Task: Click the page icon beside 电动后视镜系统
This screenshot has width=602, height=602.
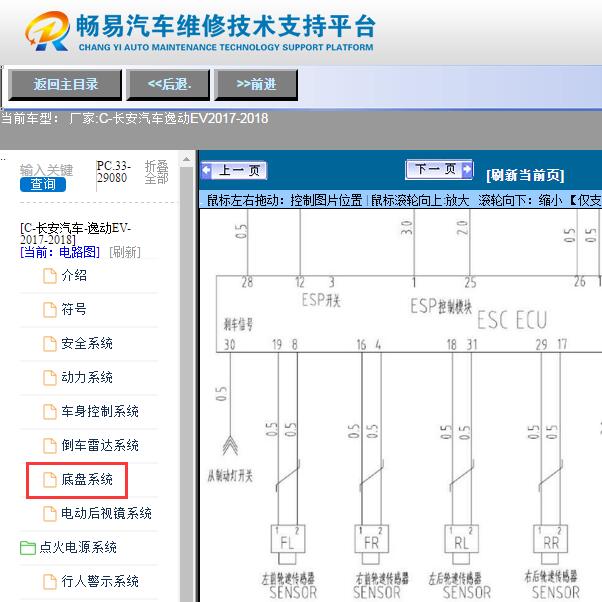Action: [x=50, y=513]
